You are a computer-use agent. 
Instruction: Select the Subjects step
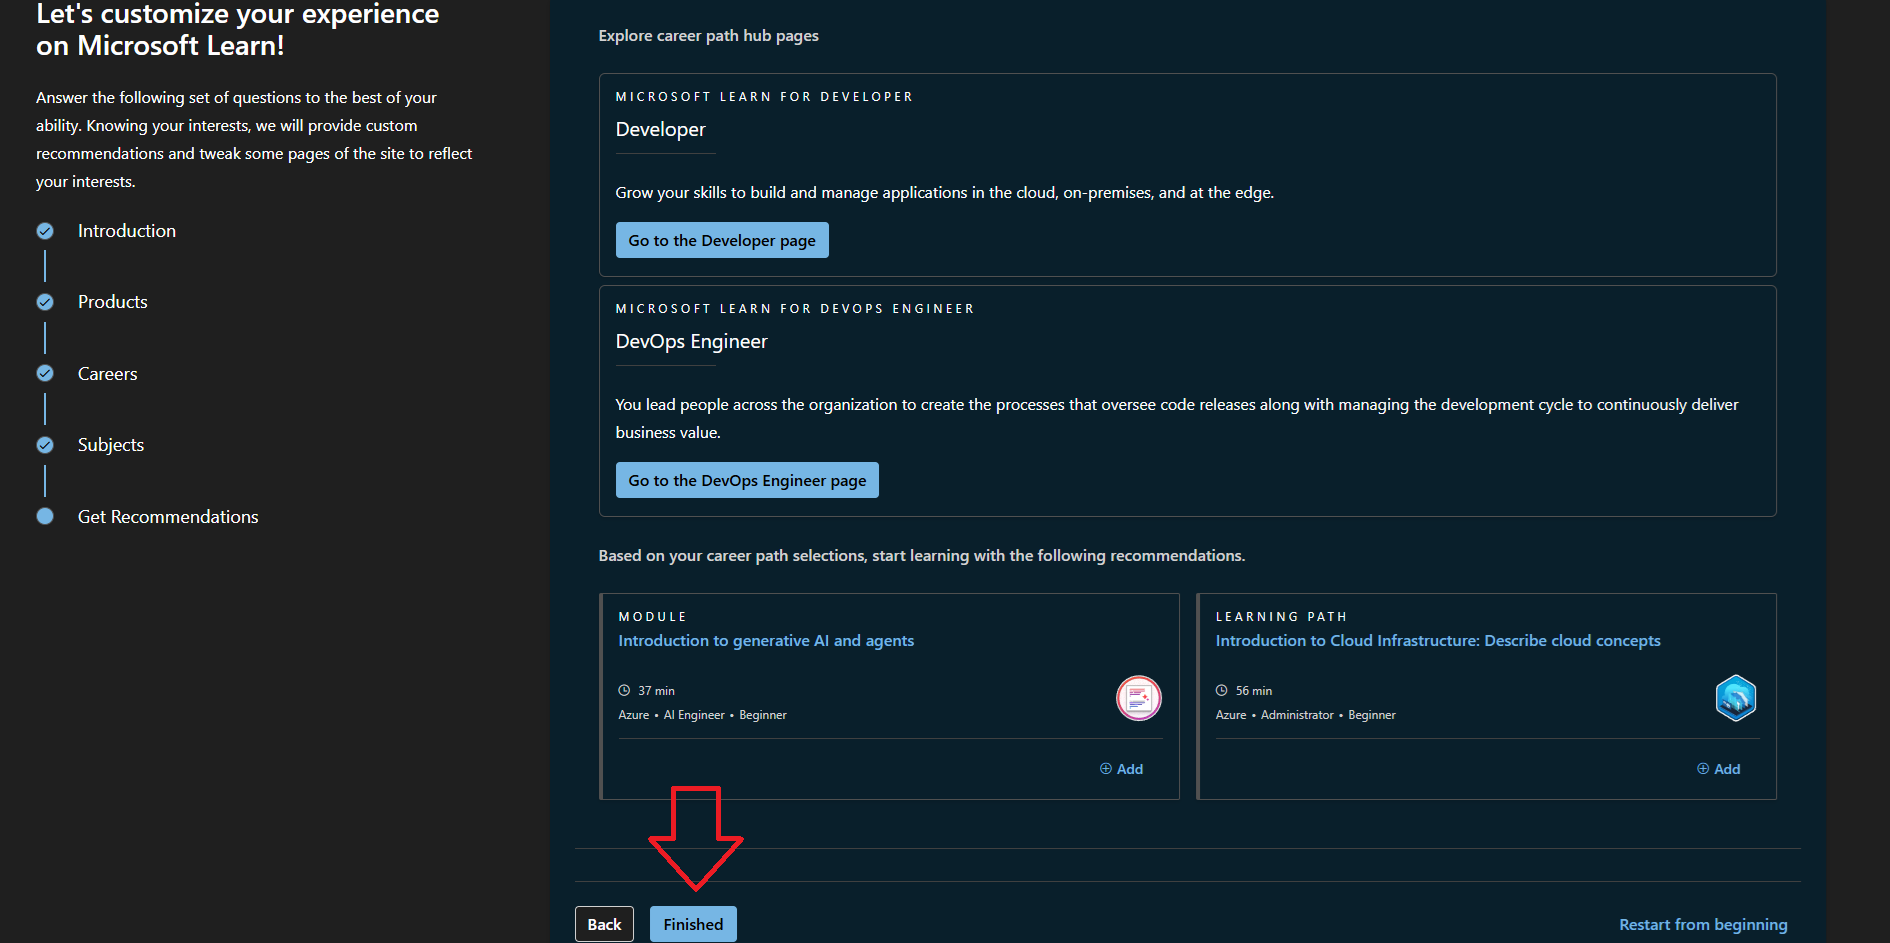click(111, 445)
